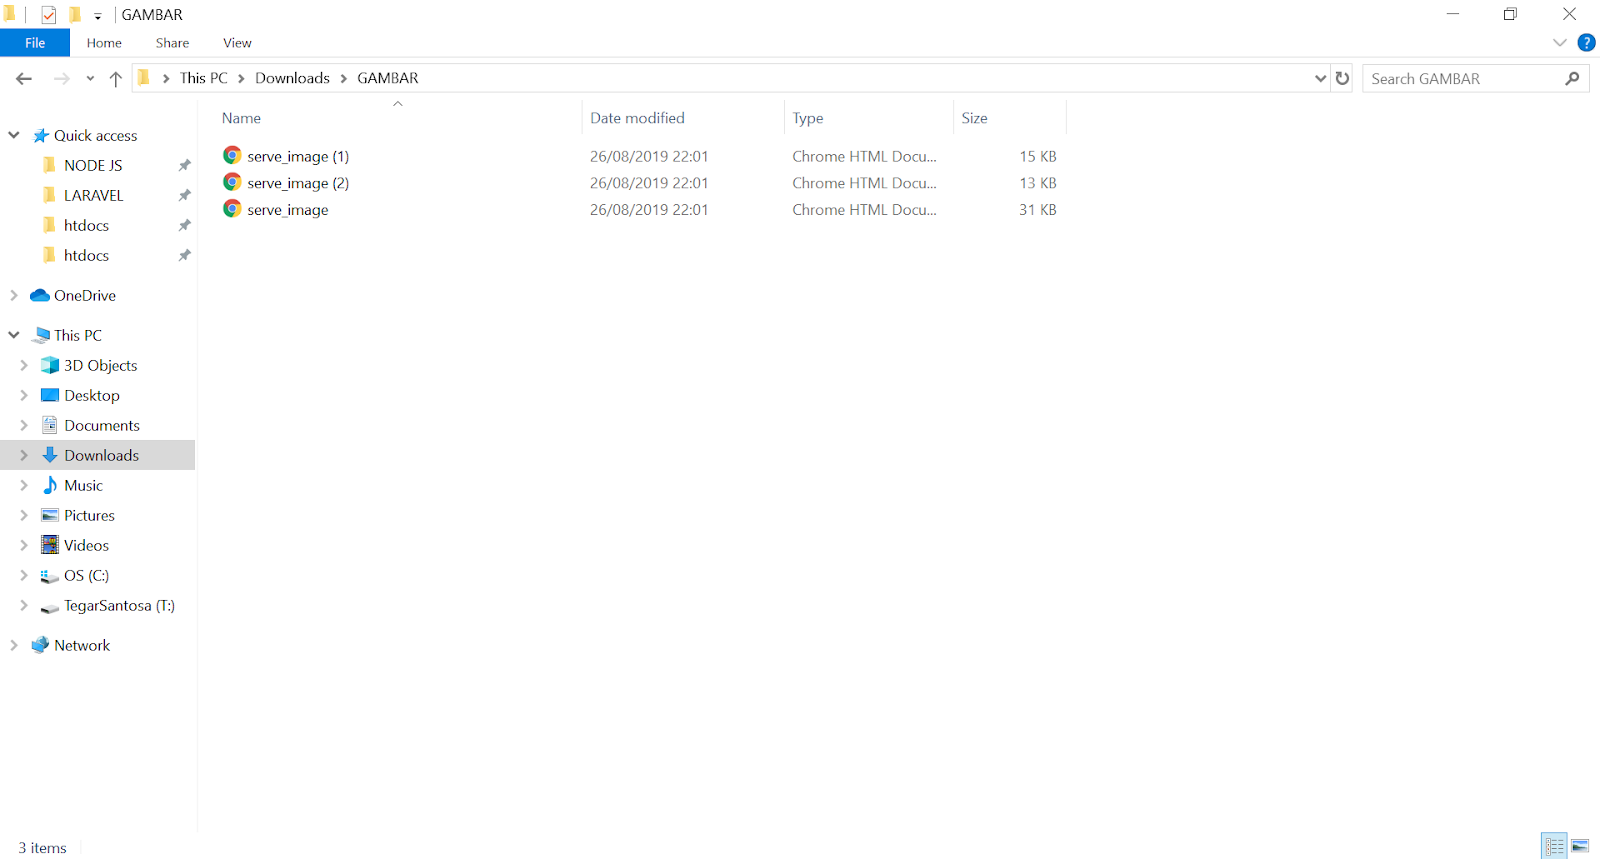Expand the ribbon using the chevron
Screen dimensions: 1600x859
[x=1559, y=42]
